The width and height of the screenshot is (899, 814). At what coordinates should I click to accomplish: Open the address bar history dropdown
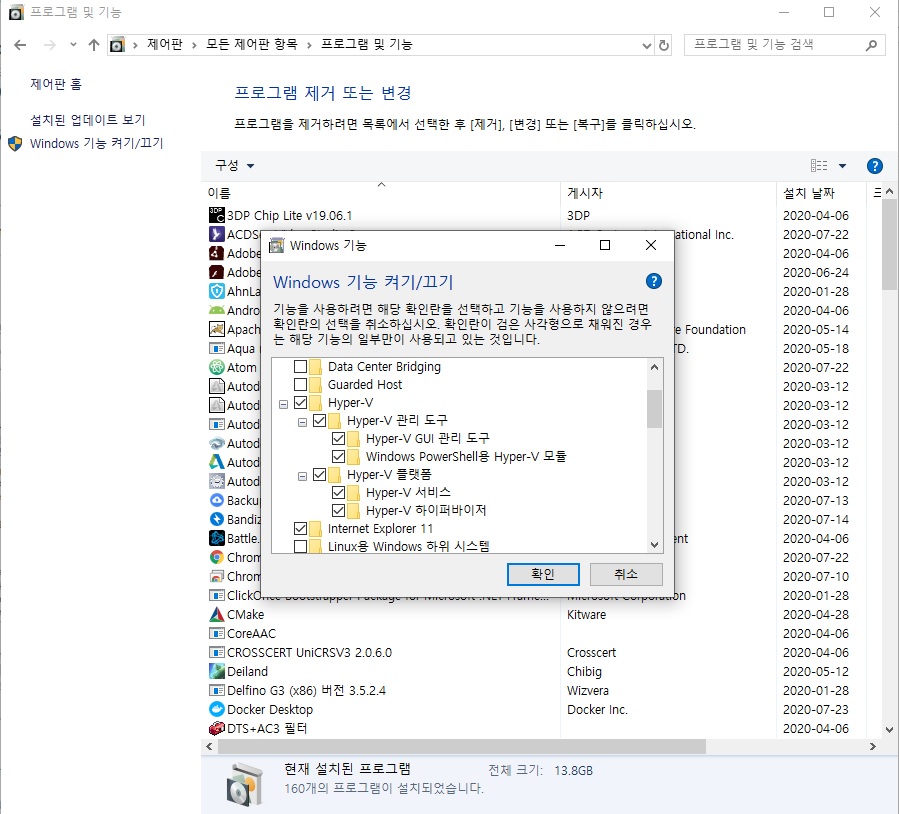(646, 45)
